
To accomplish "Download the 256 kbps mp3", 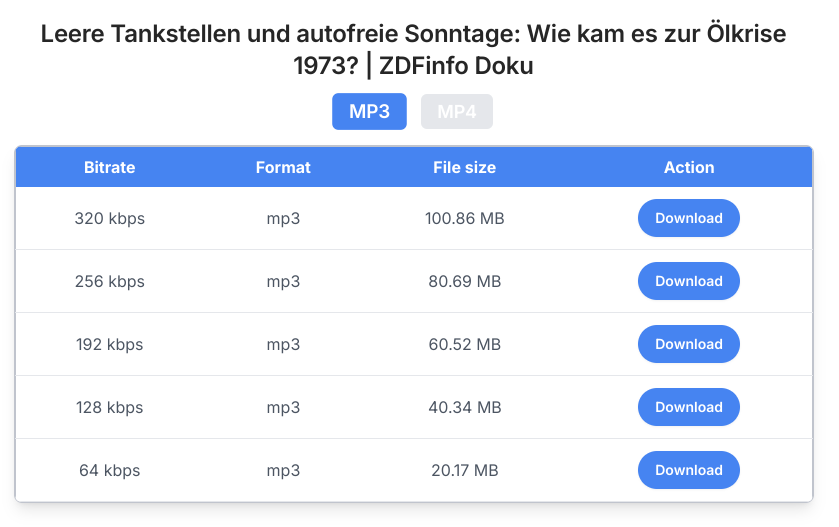I will 689,281.
